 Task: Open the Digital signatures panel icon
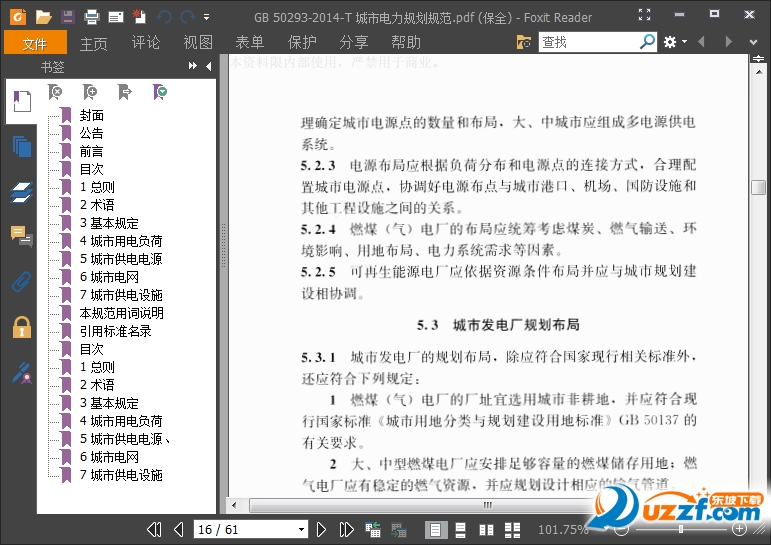pos(22,373)
